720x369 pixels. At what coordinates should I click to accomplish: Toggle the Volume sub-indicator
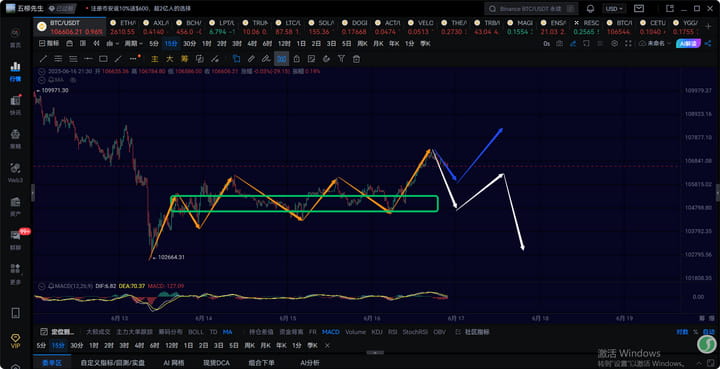point(355,332)
